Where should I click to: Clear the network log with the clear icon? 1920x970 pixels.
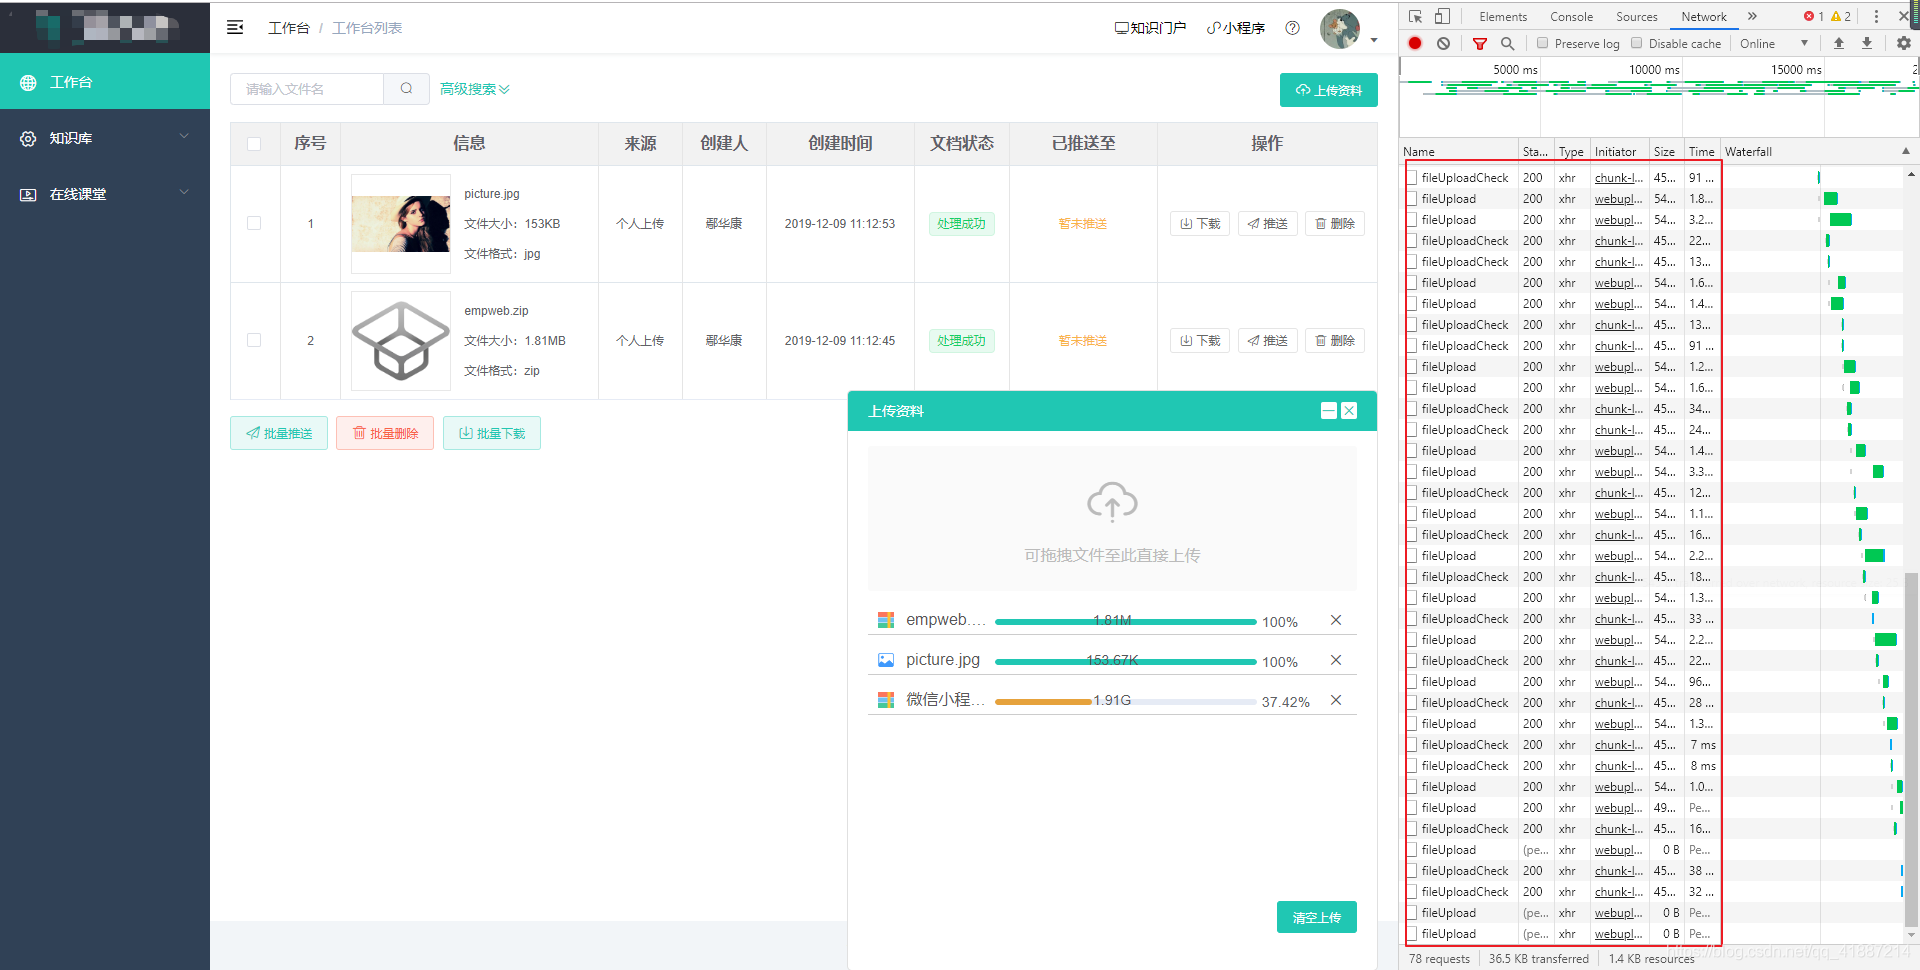pyautogui.click(x=1443, y=43)
